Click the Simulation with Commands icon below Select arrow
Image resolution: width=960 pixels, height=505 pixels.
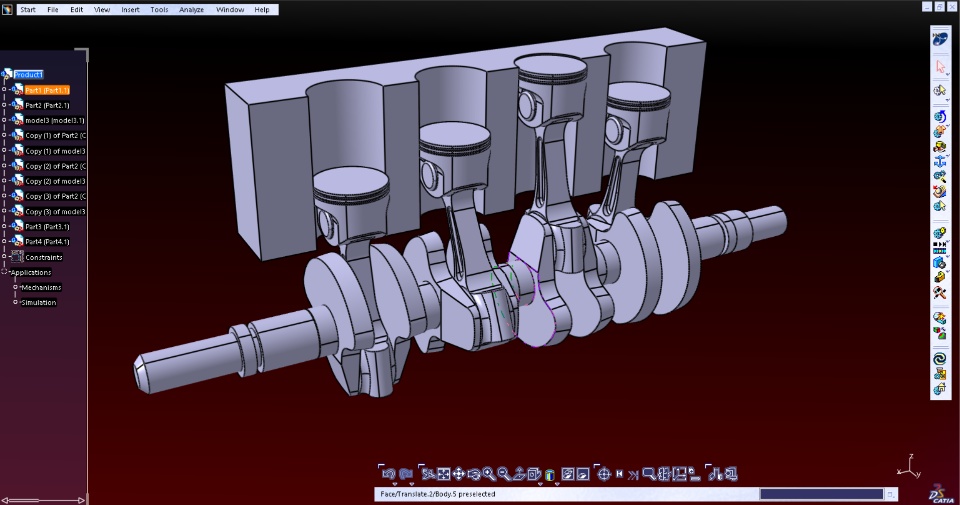[x=940, y=91]
